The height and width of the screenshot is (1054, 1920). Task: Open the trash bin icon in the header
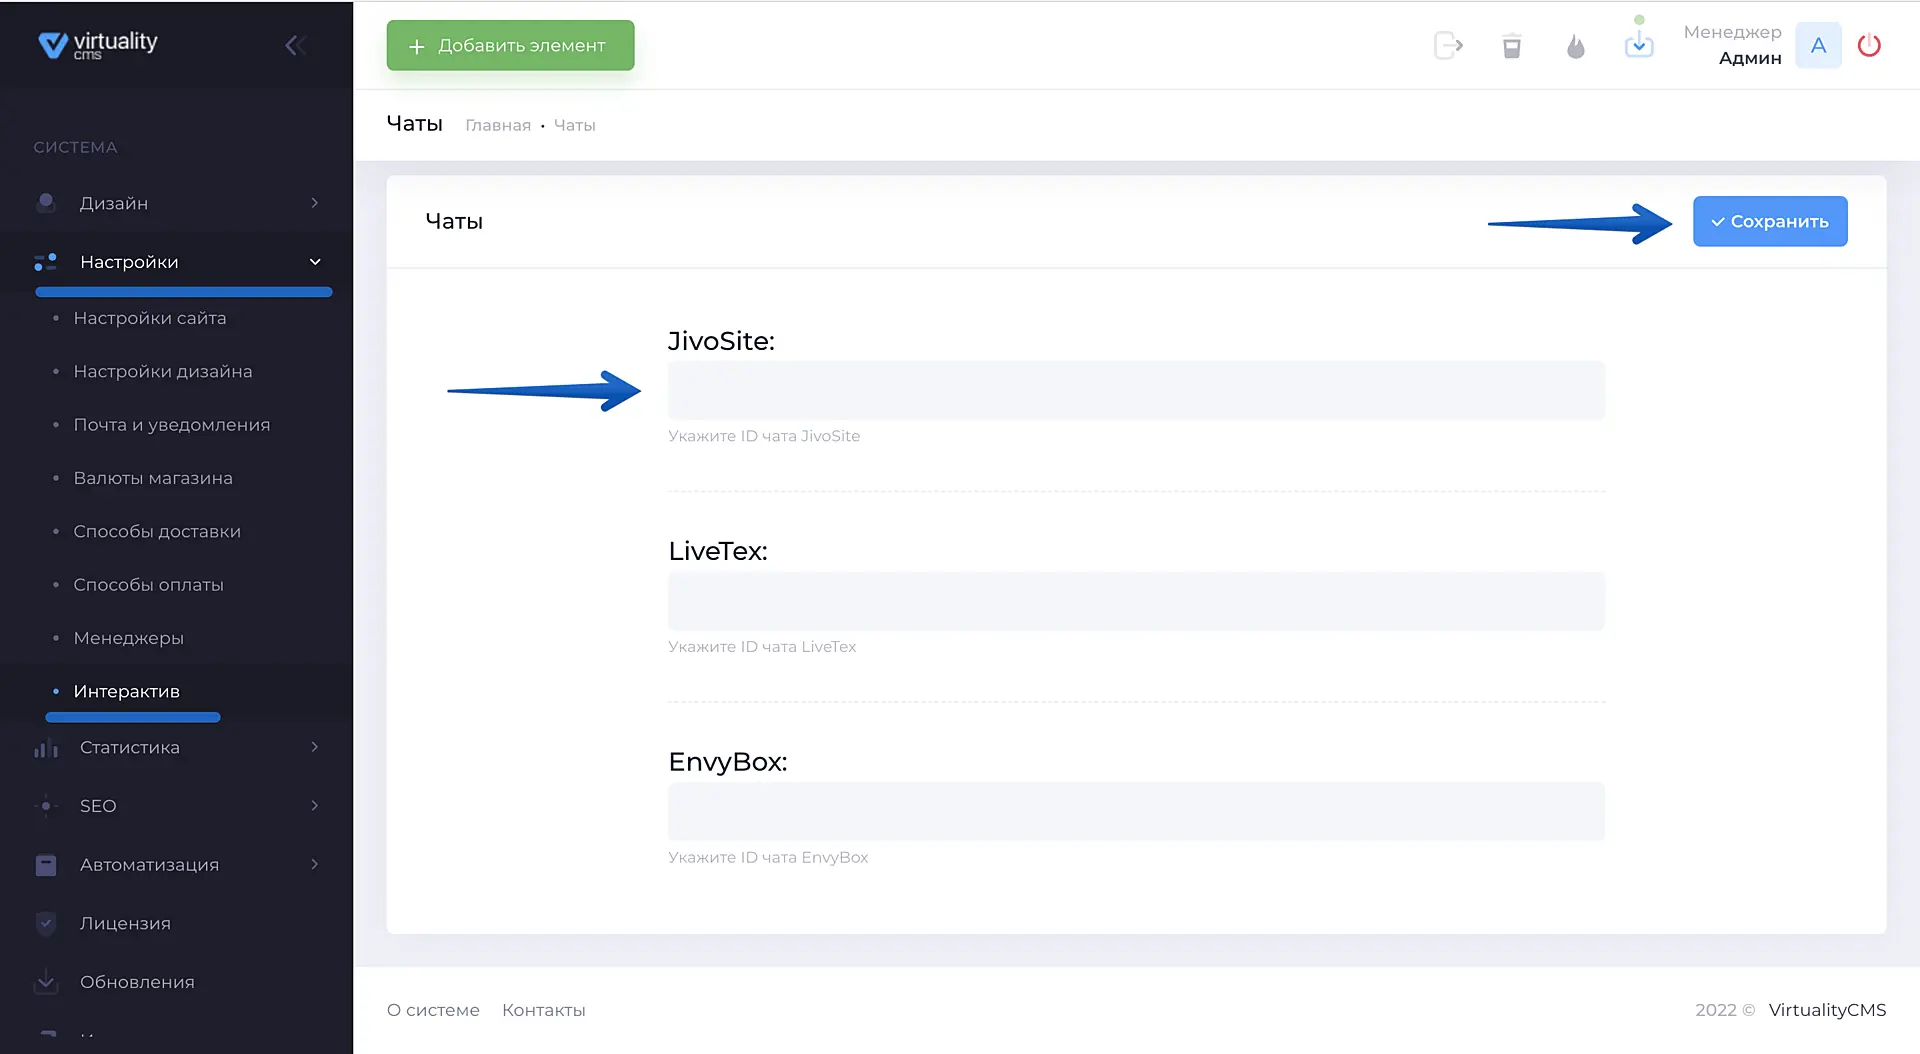1512,46
